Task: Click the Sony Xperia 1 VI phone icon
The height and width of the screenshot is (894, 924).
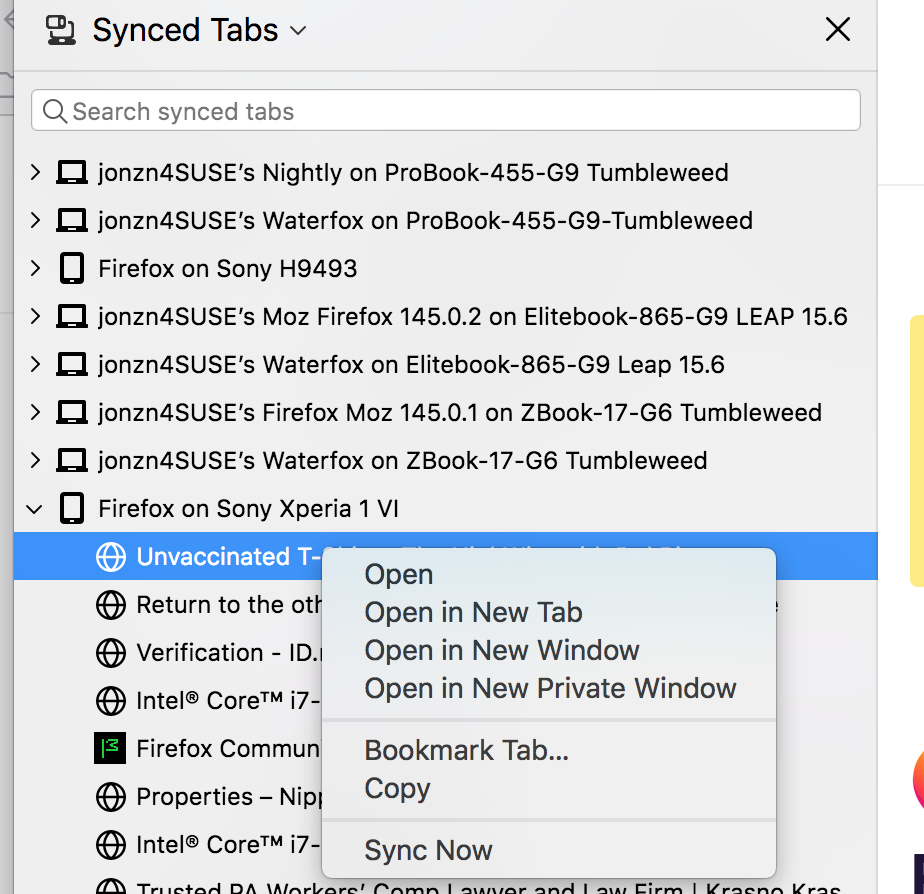Action: 71,508
